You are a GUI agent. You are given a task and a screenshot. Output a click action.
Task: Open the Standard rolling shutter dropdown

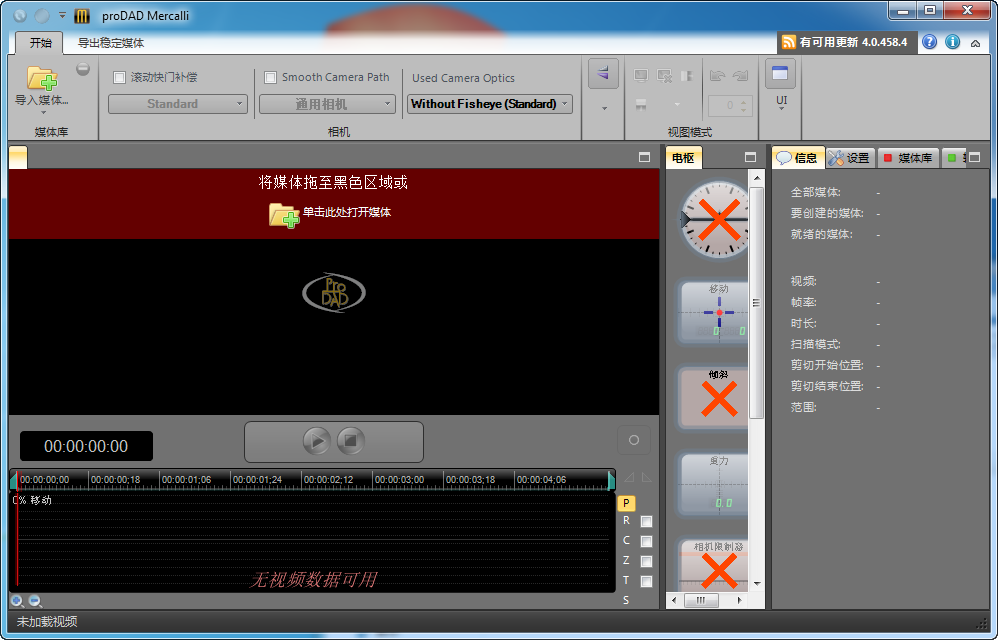click(178, 104)
